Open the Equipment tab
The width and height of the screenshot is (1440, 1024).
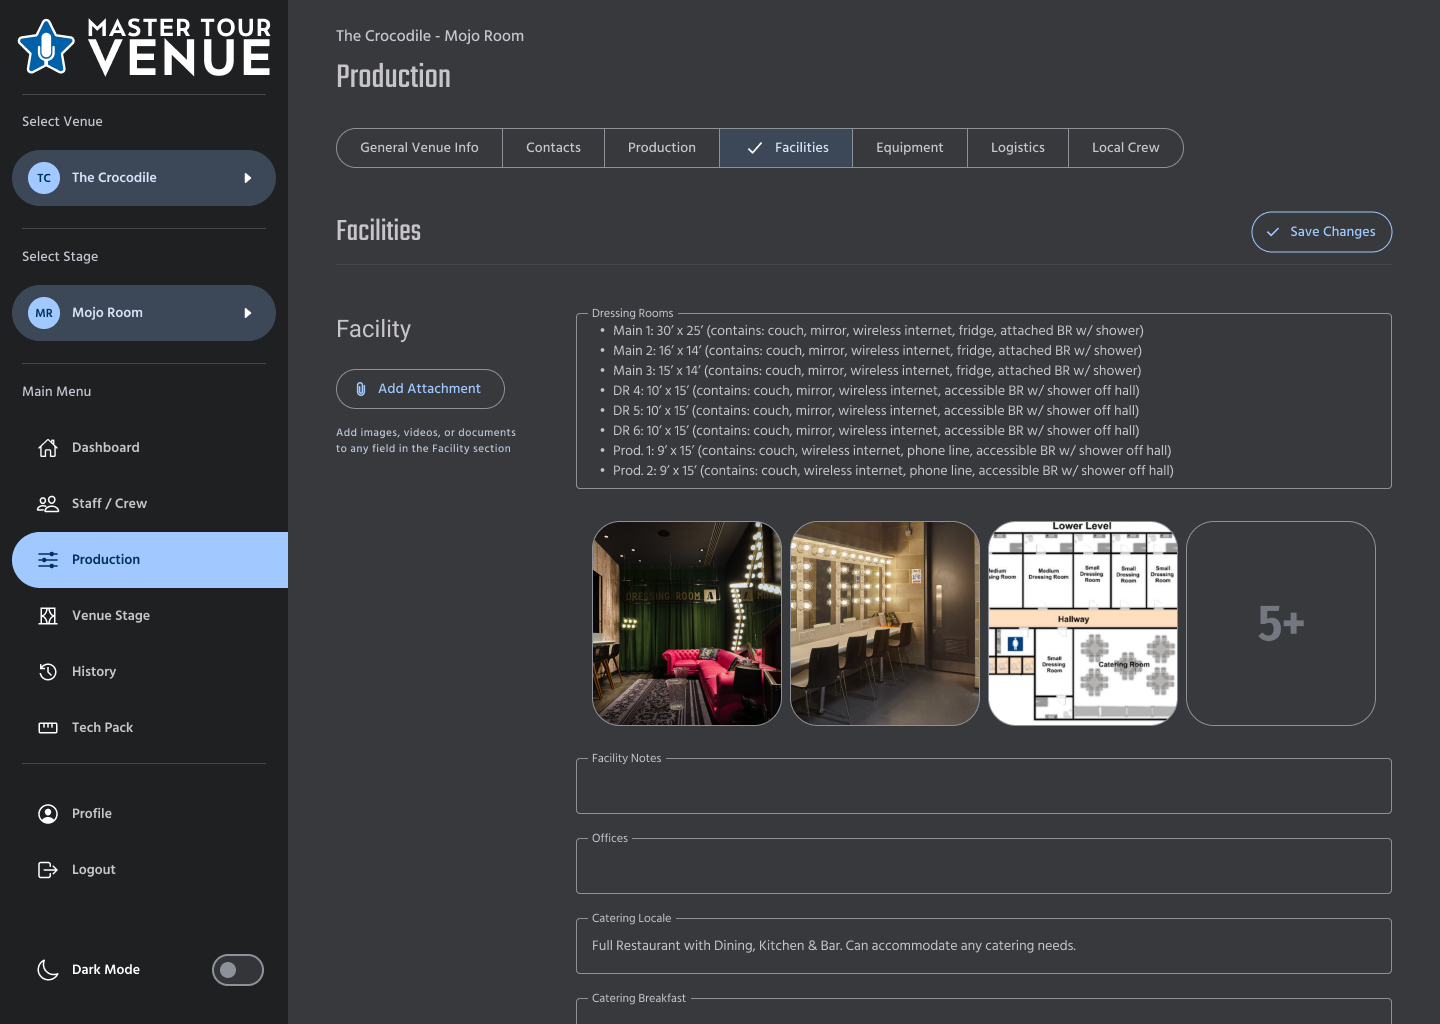point(910,148)
